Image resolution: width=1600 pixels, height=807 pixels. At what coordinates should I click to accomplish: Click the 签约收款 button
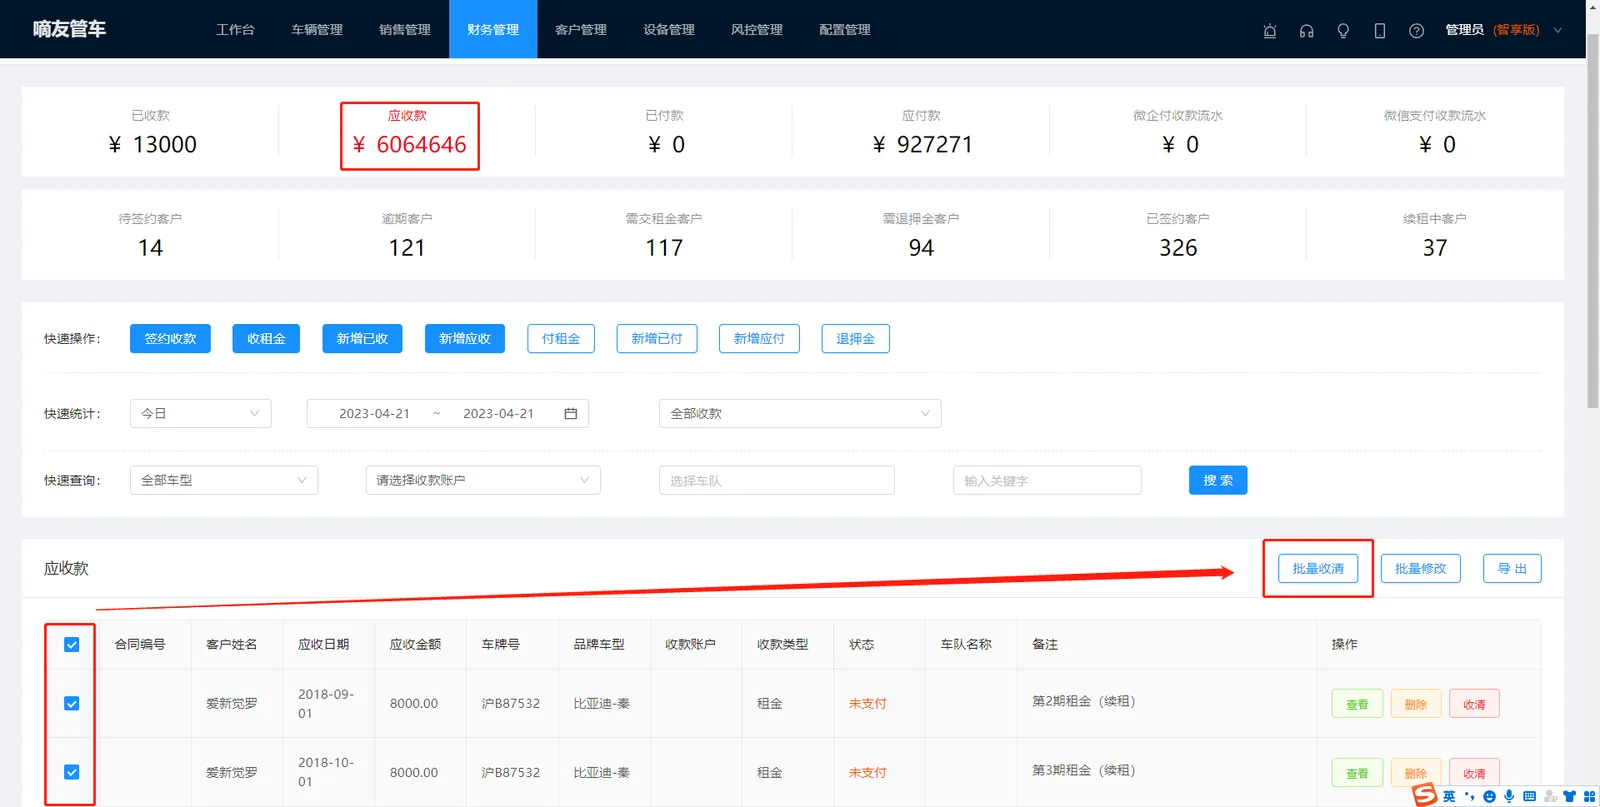(x=170, y=339)
